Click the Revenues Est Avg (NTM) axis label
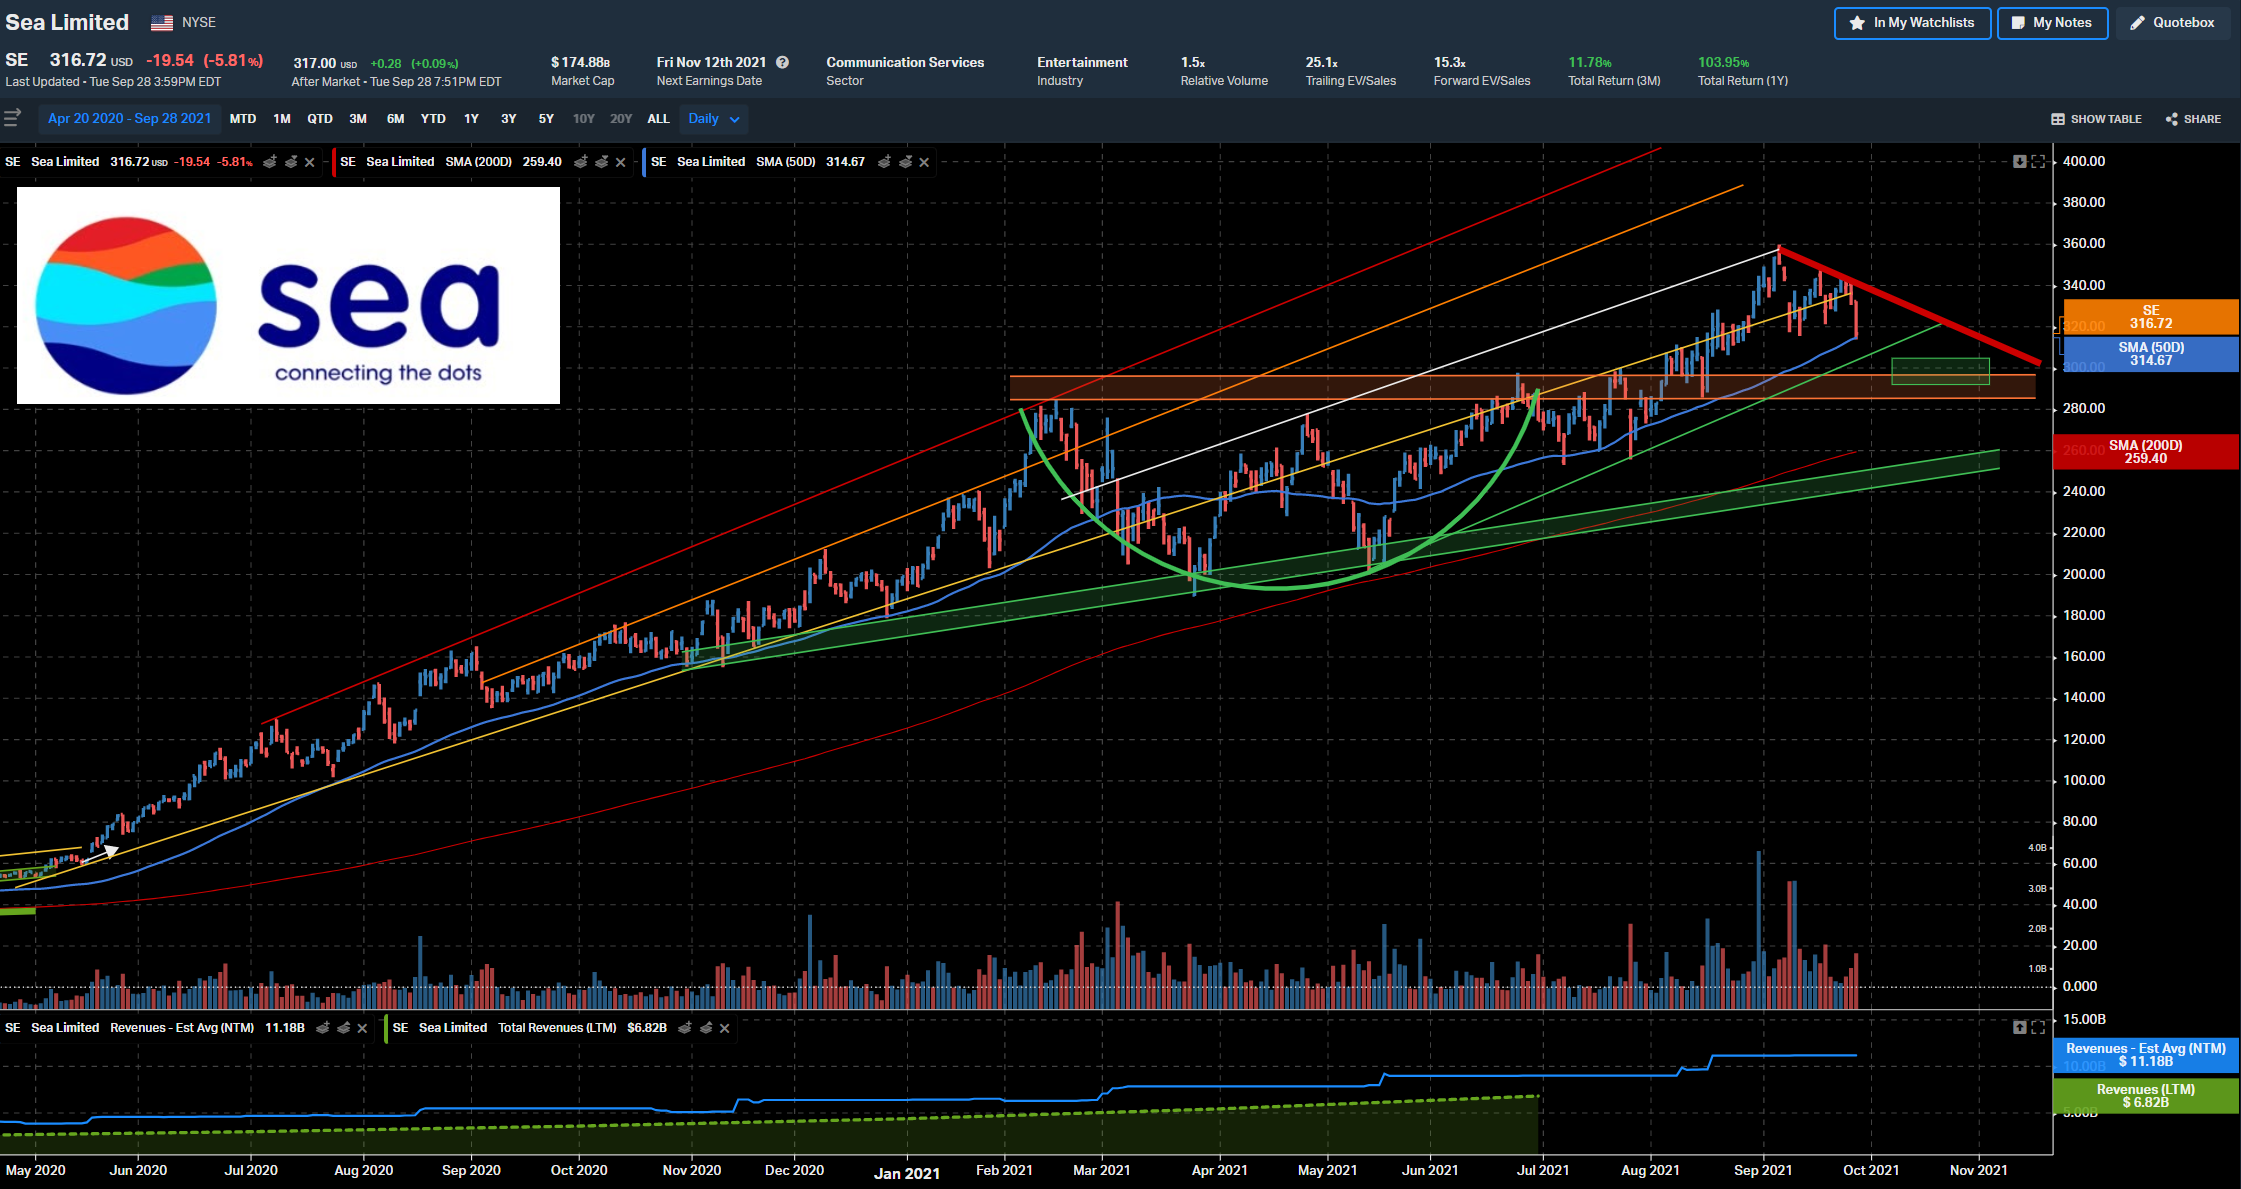Image resolution: width=2241 pixels, height=1189 pixels. (x=2146, y=1055)
